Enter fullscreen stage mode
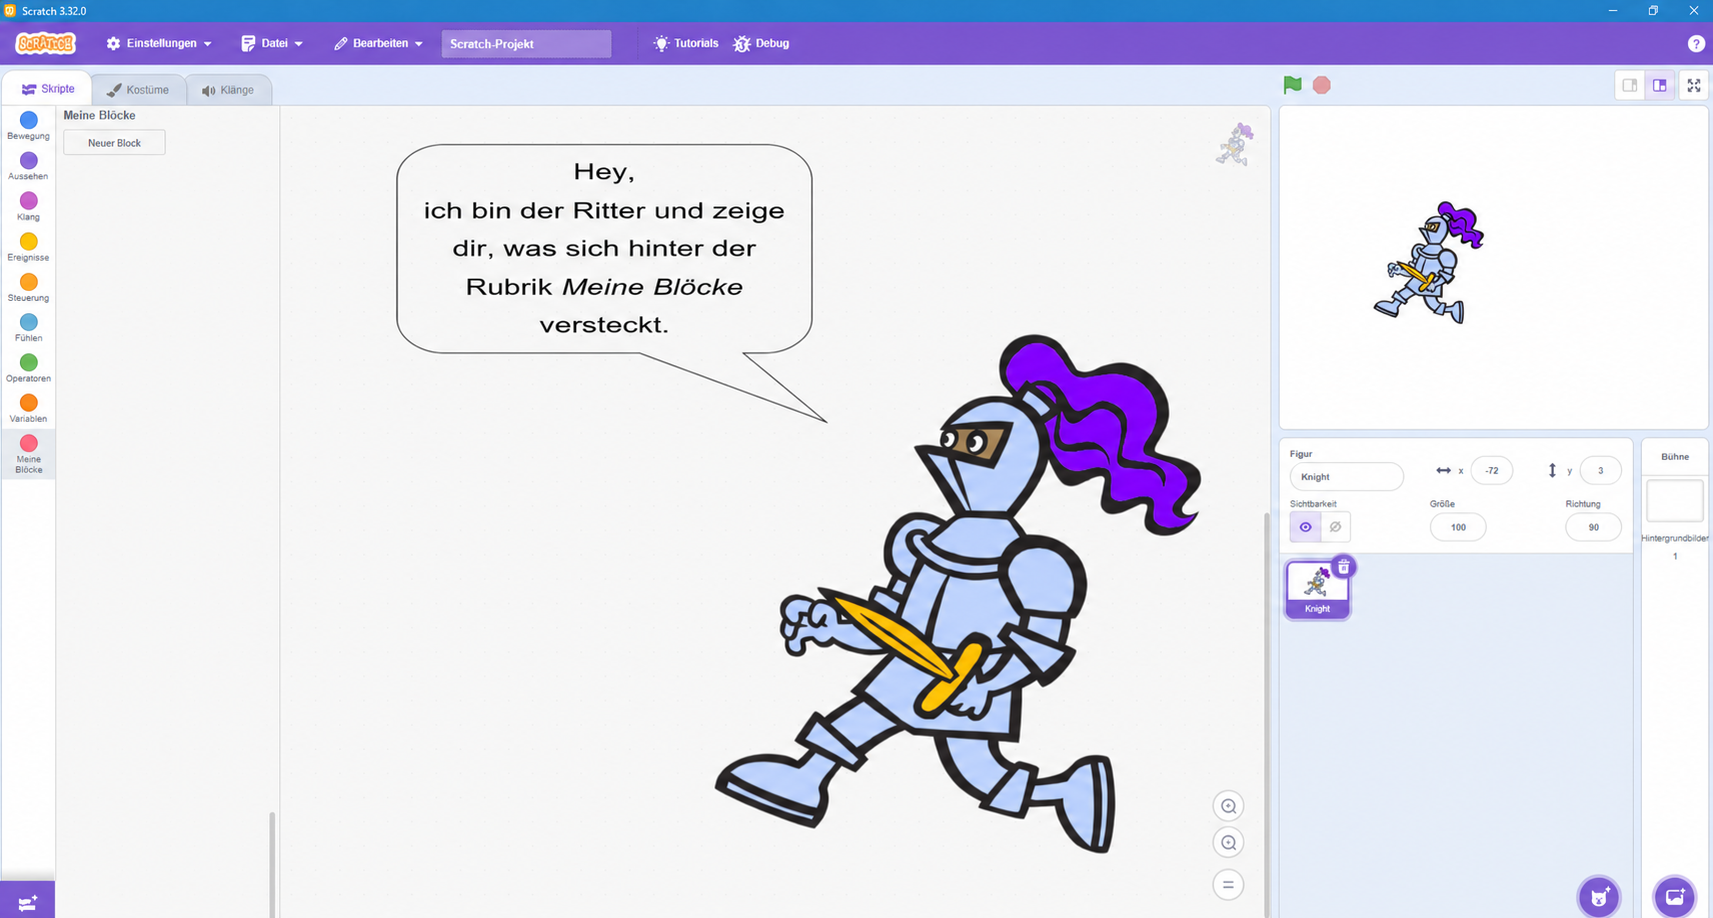Image resolution: width=1713 pixels, height=918 pixels. 1693,85
